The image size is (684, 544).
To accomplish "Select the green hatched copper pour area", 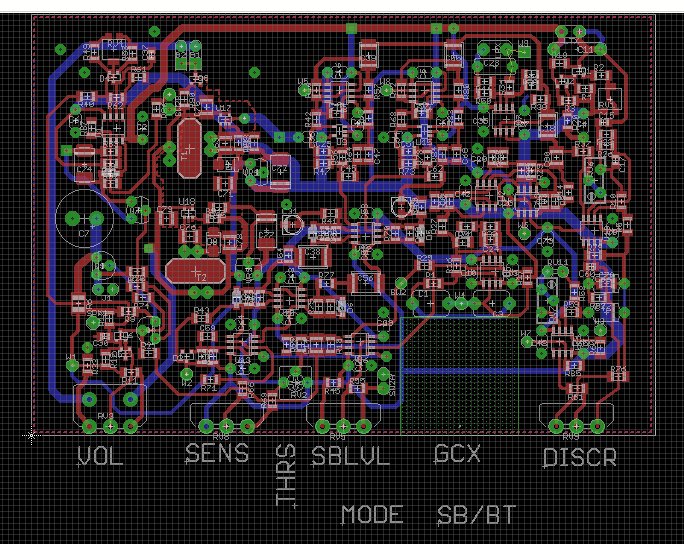I will pyautogui.click(x=459, y=376).
